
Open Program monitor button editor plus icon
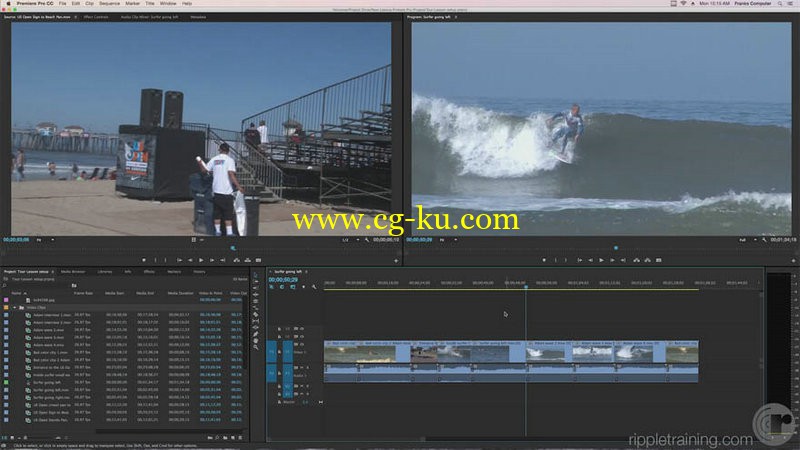pyautogui.click(x=793, y=261)
